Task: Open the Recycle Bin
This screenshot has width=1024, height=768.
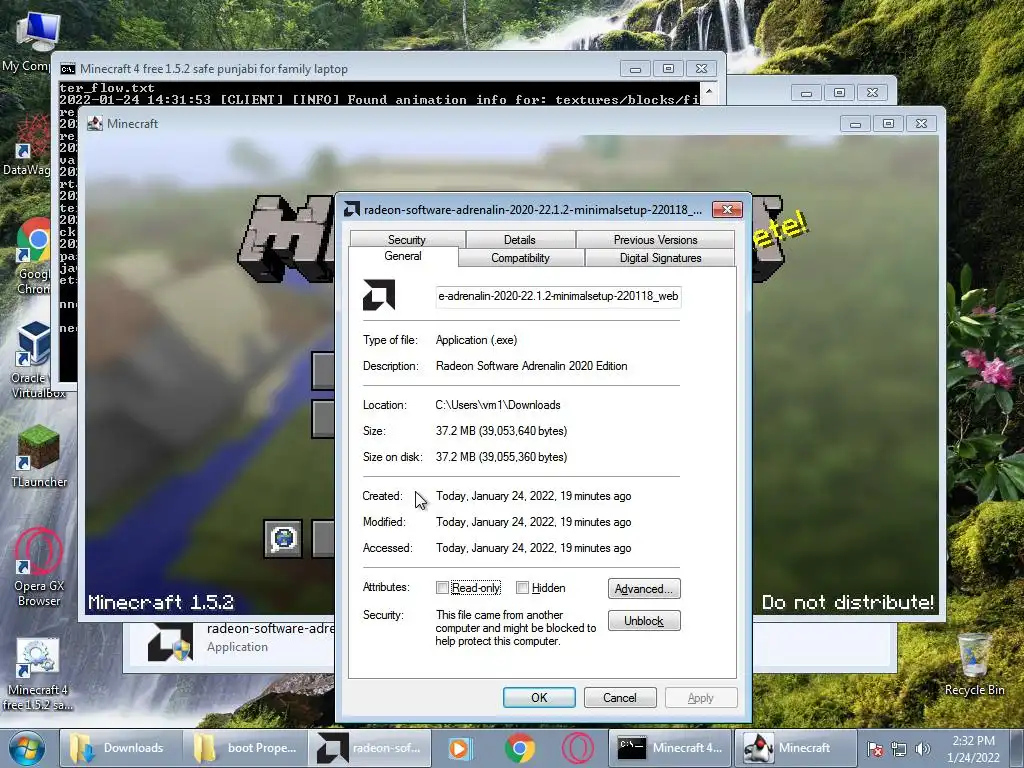Action: coord(974,665)
